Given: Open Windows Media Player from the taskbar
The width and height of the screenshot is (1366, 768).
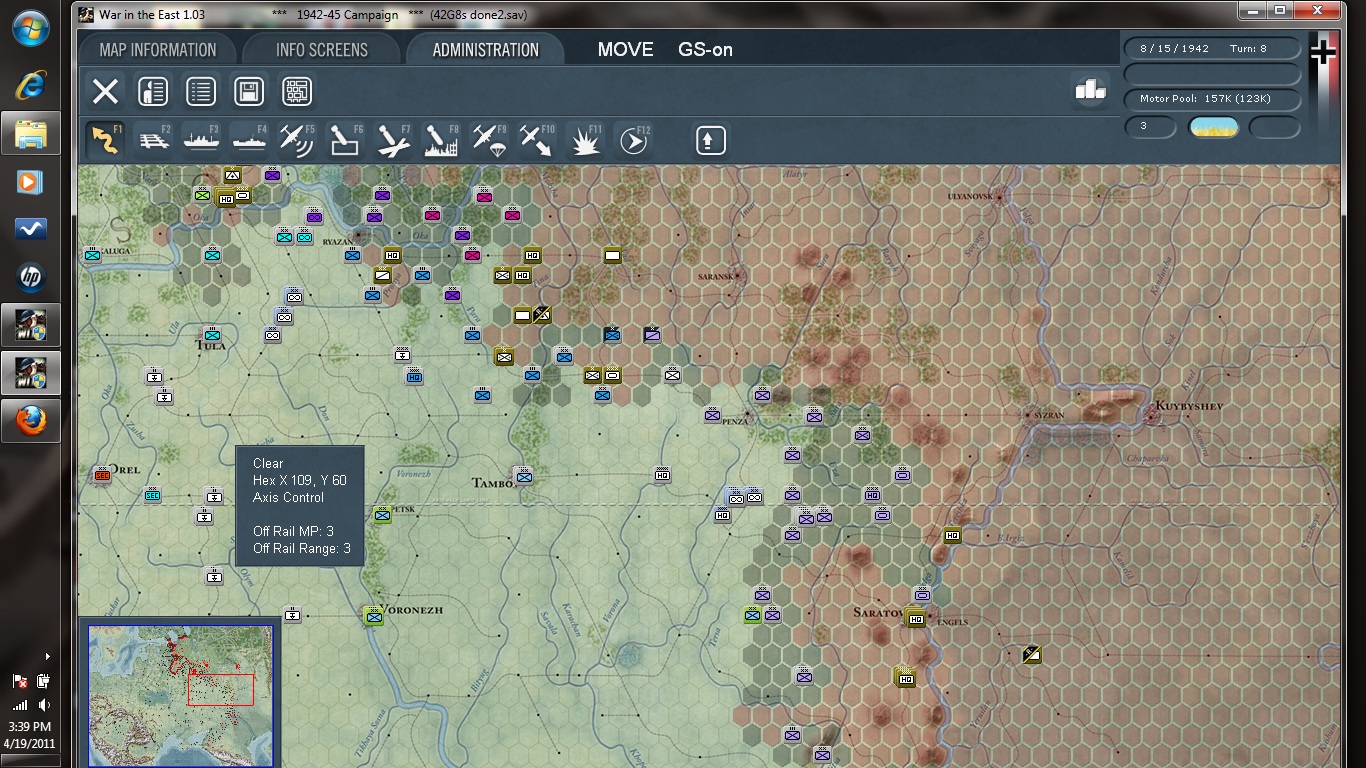Looking at the screenshot, I should pos(31,182).
